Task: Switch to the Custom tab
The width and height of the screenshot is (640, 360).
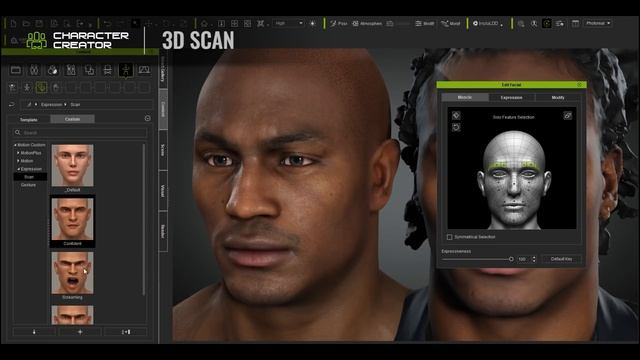Action: click(x=73, y=119)
